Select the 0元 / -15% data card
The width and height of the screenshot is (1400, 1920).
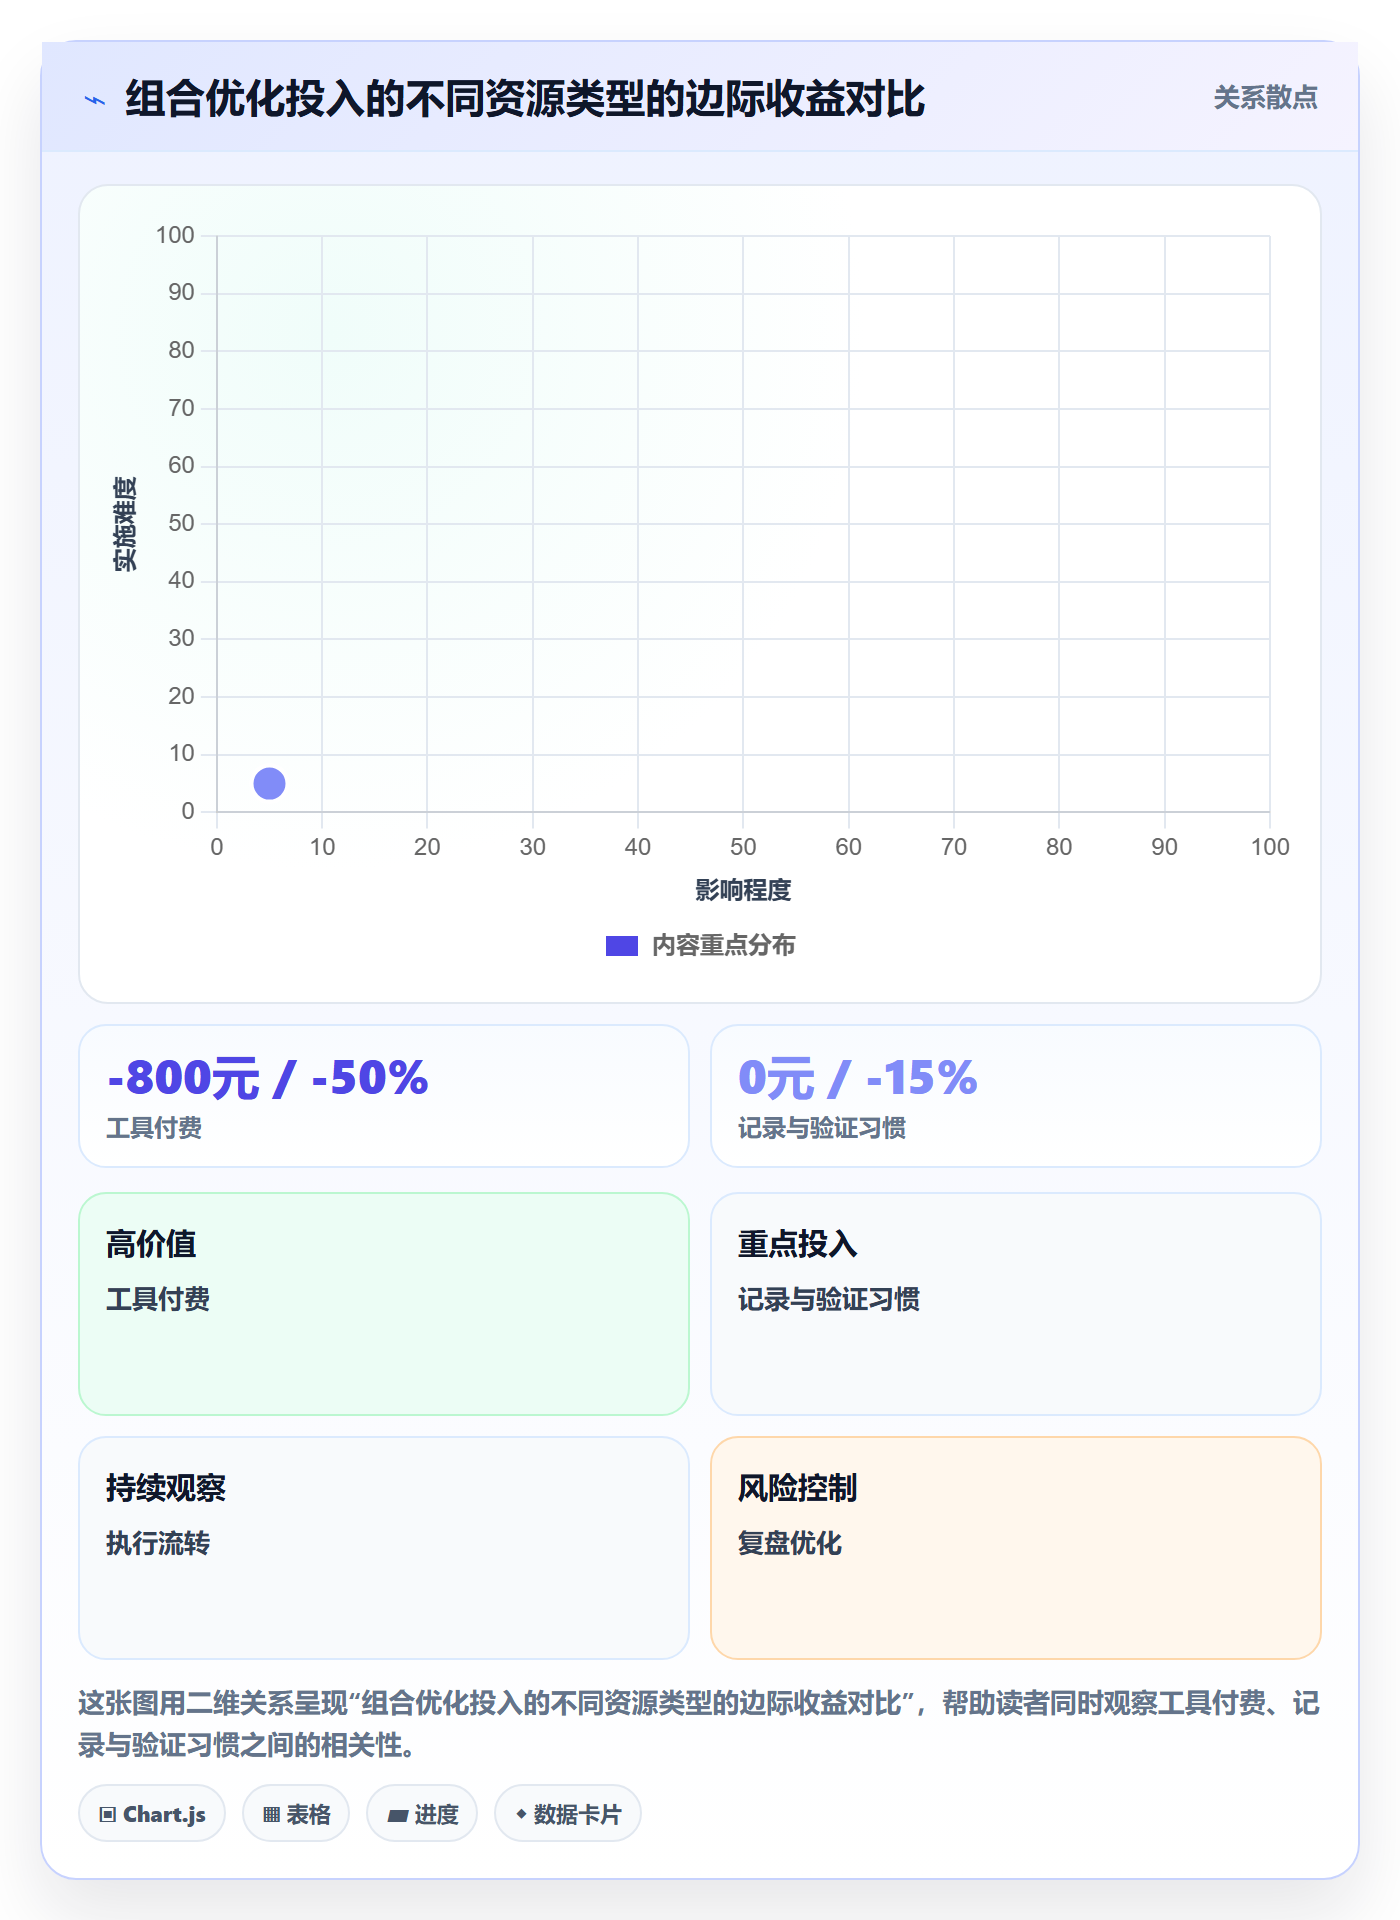point(1016,1096)
